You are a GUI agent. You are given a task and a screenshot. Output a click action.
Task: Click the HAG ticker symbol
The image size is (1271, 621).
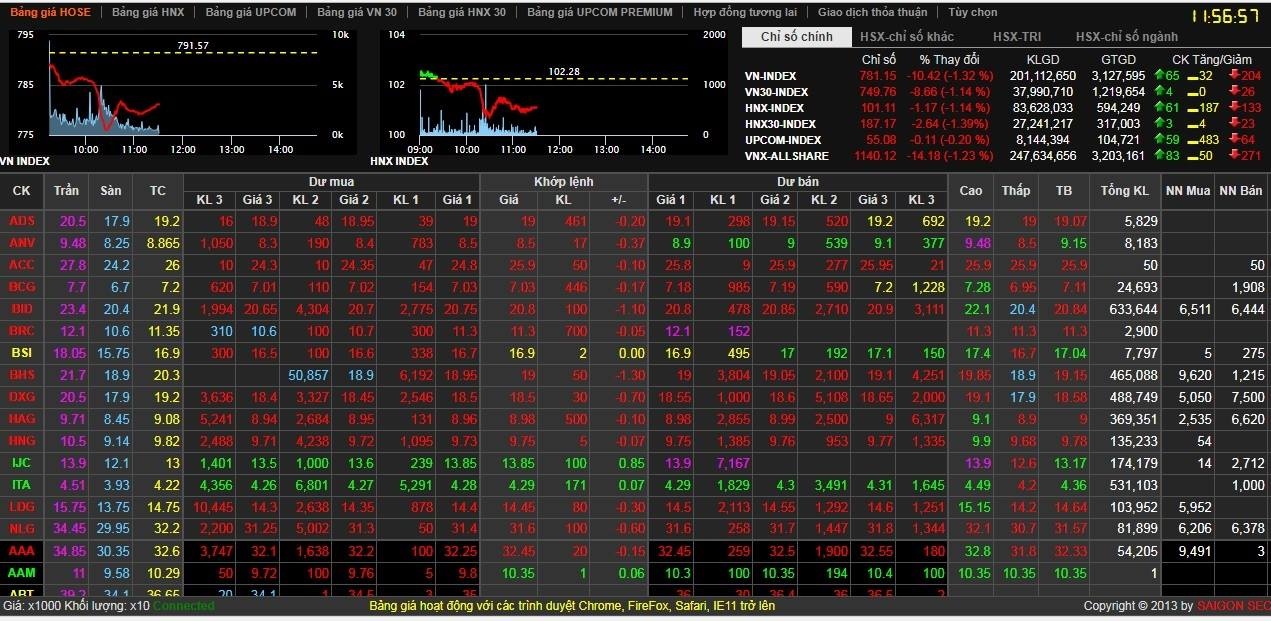pos(21,420)
